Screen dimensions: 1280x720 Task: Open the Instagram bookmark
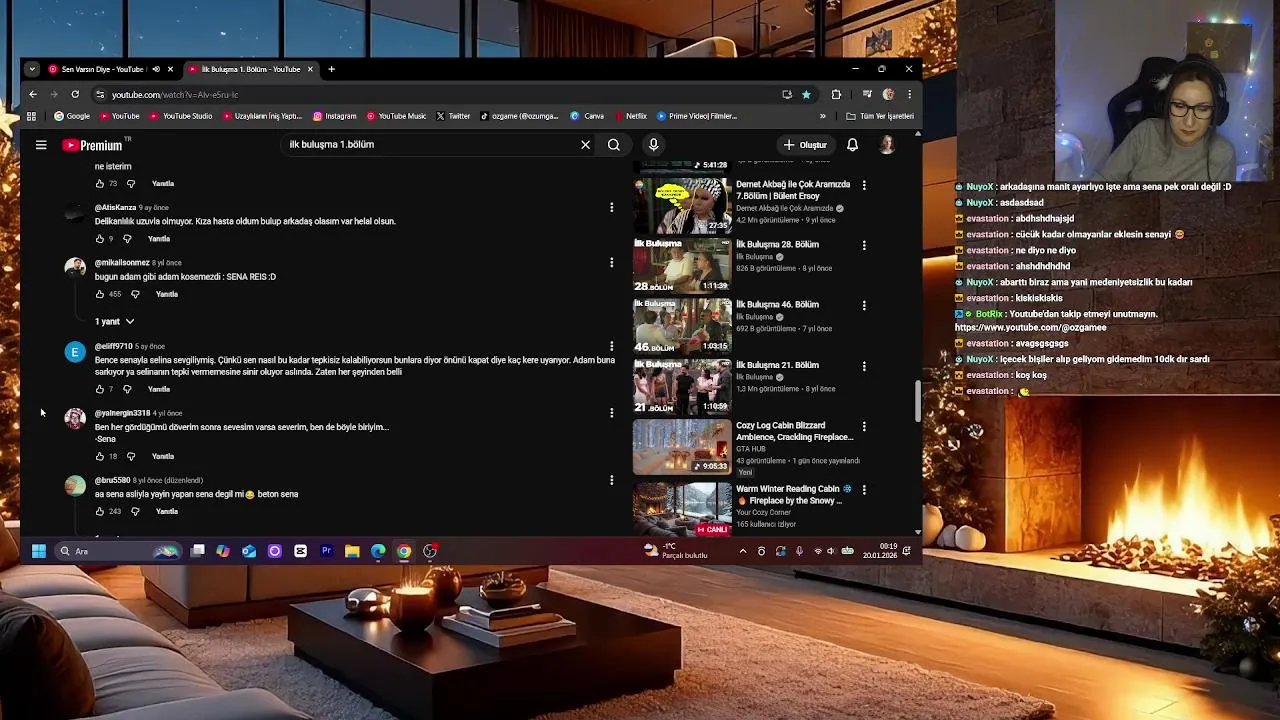click(334, 116)
